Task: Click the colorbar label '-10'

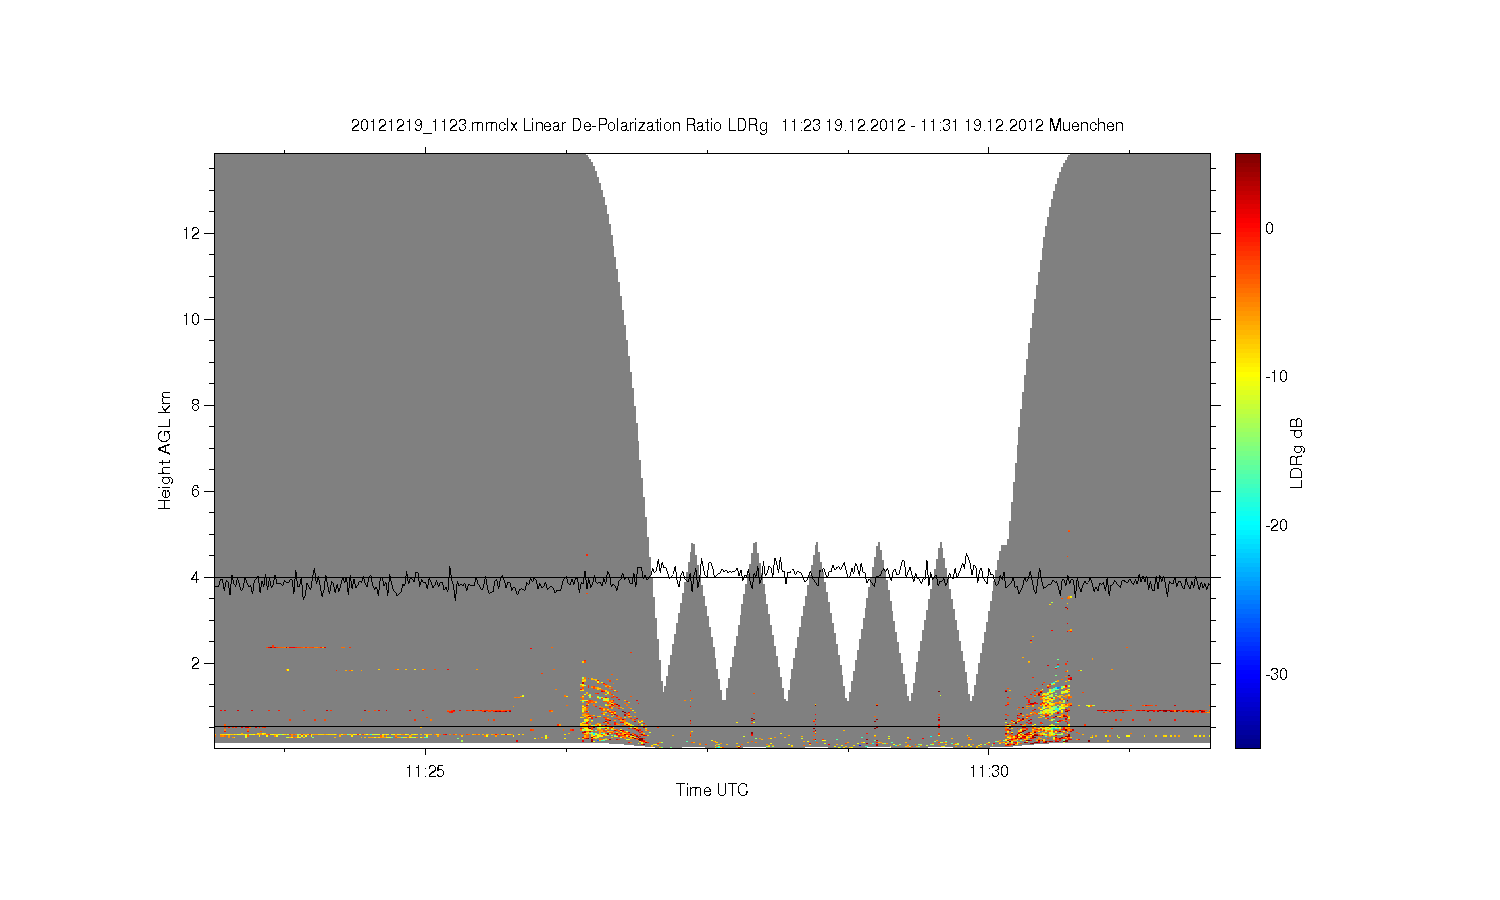Action: (x=1276, y=377)
